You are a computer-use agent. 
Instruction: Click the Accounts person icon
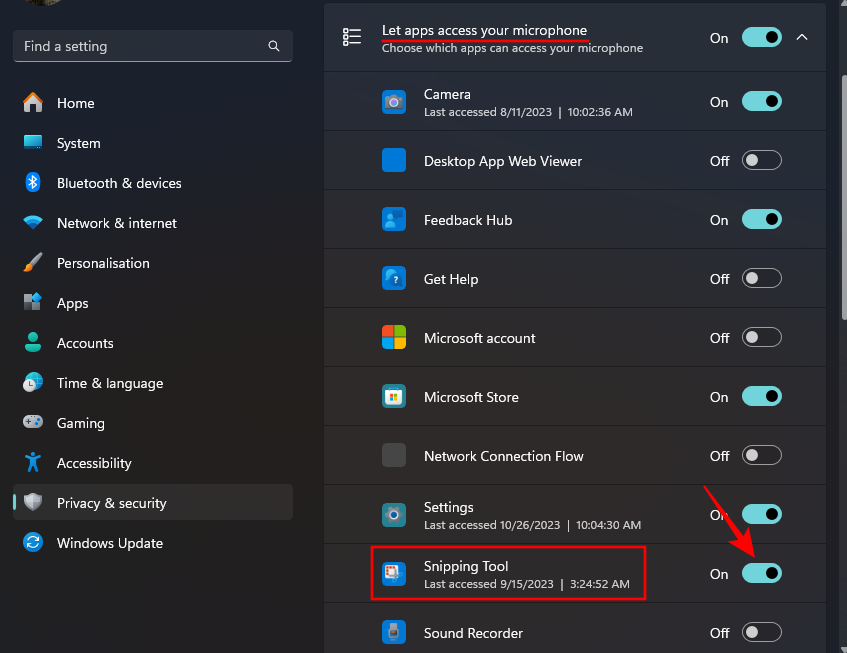pos(33,342)
